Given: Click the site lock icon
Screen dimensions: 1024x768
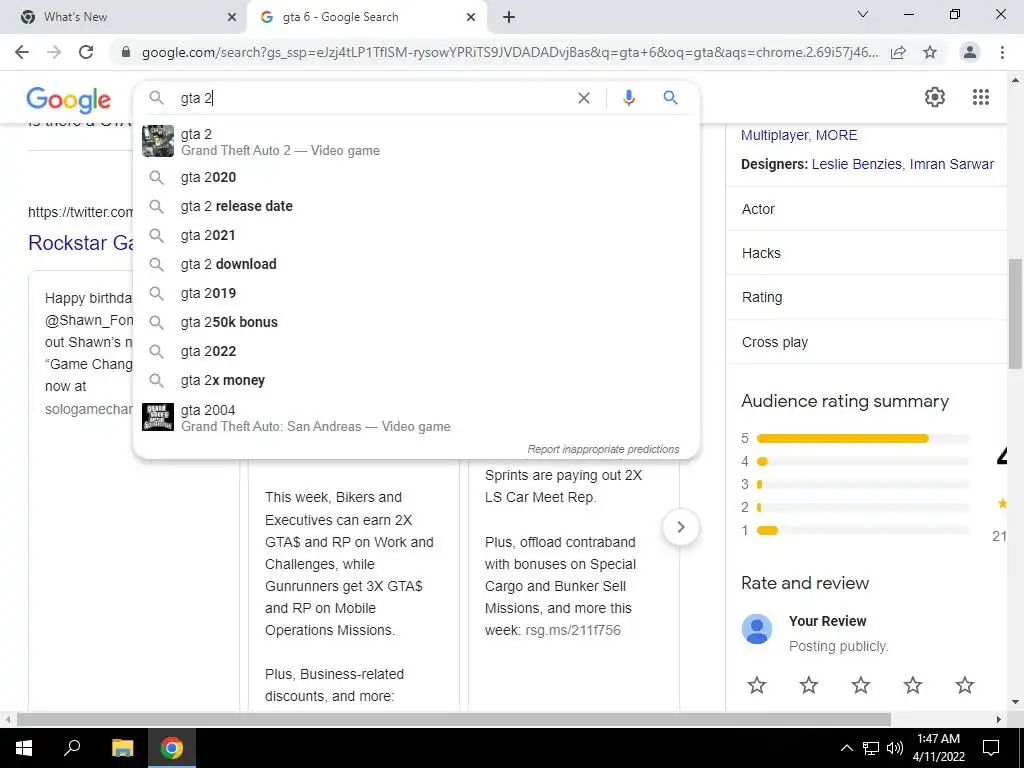Looking at the screenshot, I should coord(126,52).
